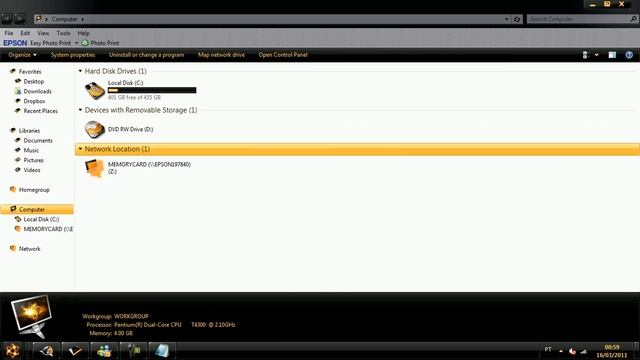Open the Local Disk (C:) drive icon
Screen dimensions: 640x360
tap(95, 90)
